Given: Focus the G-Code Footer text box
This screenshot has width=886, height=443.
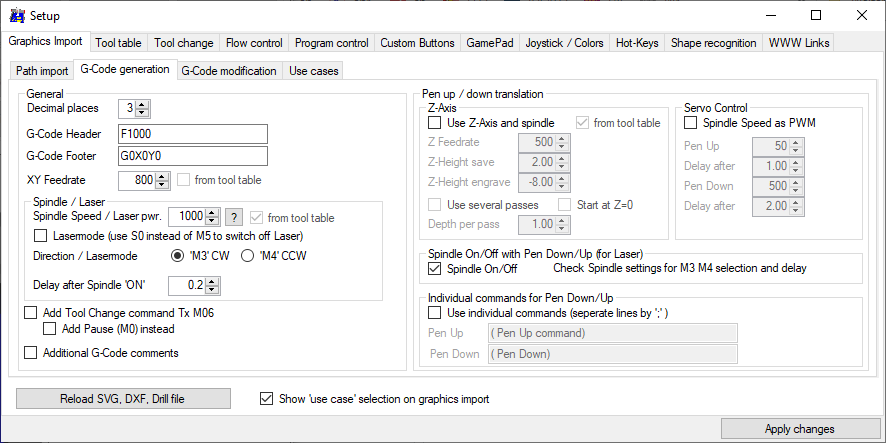Looking at the screenshot, I should click(191, 156).
